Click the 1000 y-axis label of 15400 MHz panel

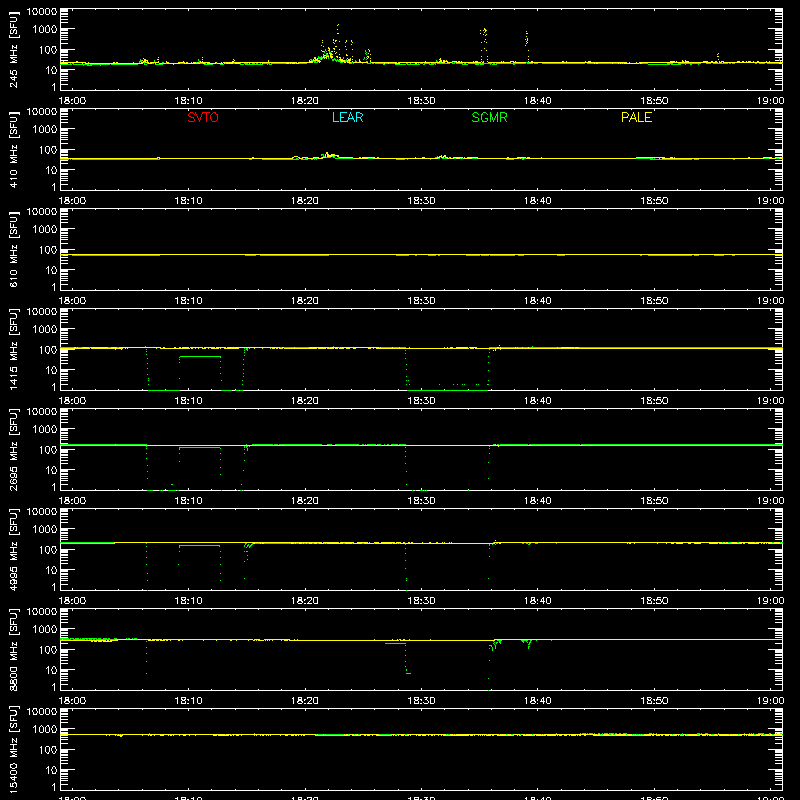(x=45, y=730)
